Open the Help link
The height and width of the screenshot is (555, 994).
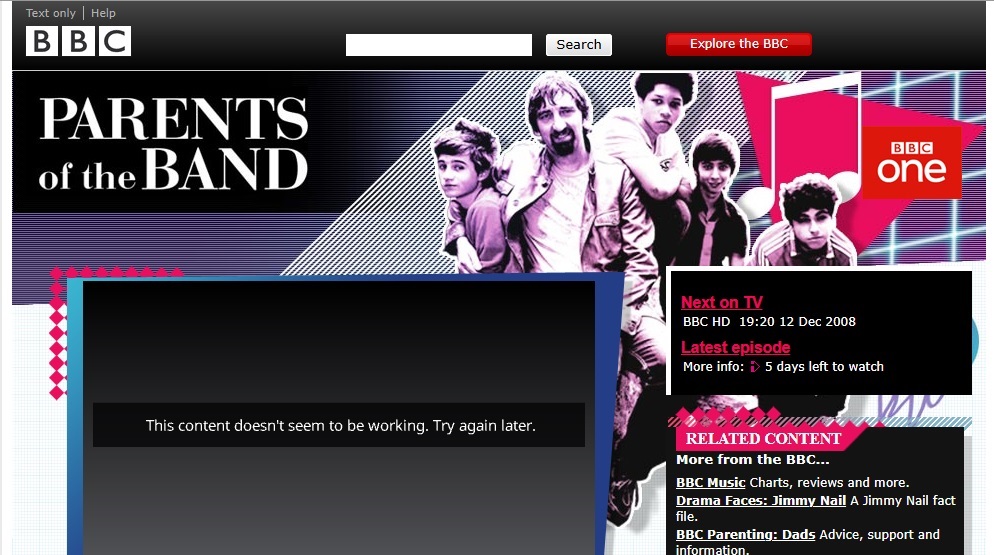point(103,13)
